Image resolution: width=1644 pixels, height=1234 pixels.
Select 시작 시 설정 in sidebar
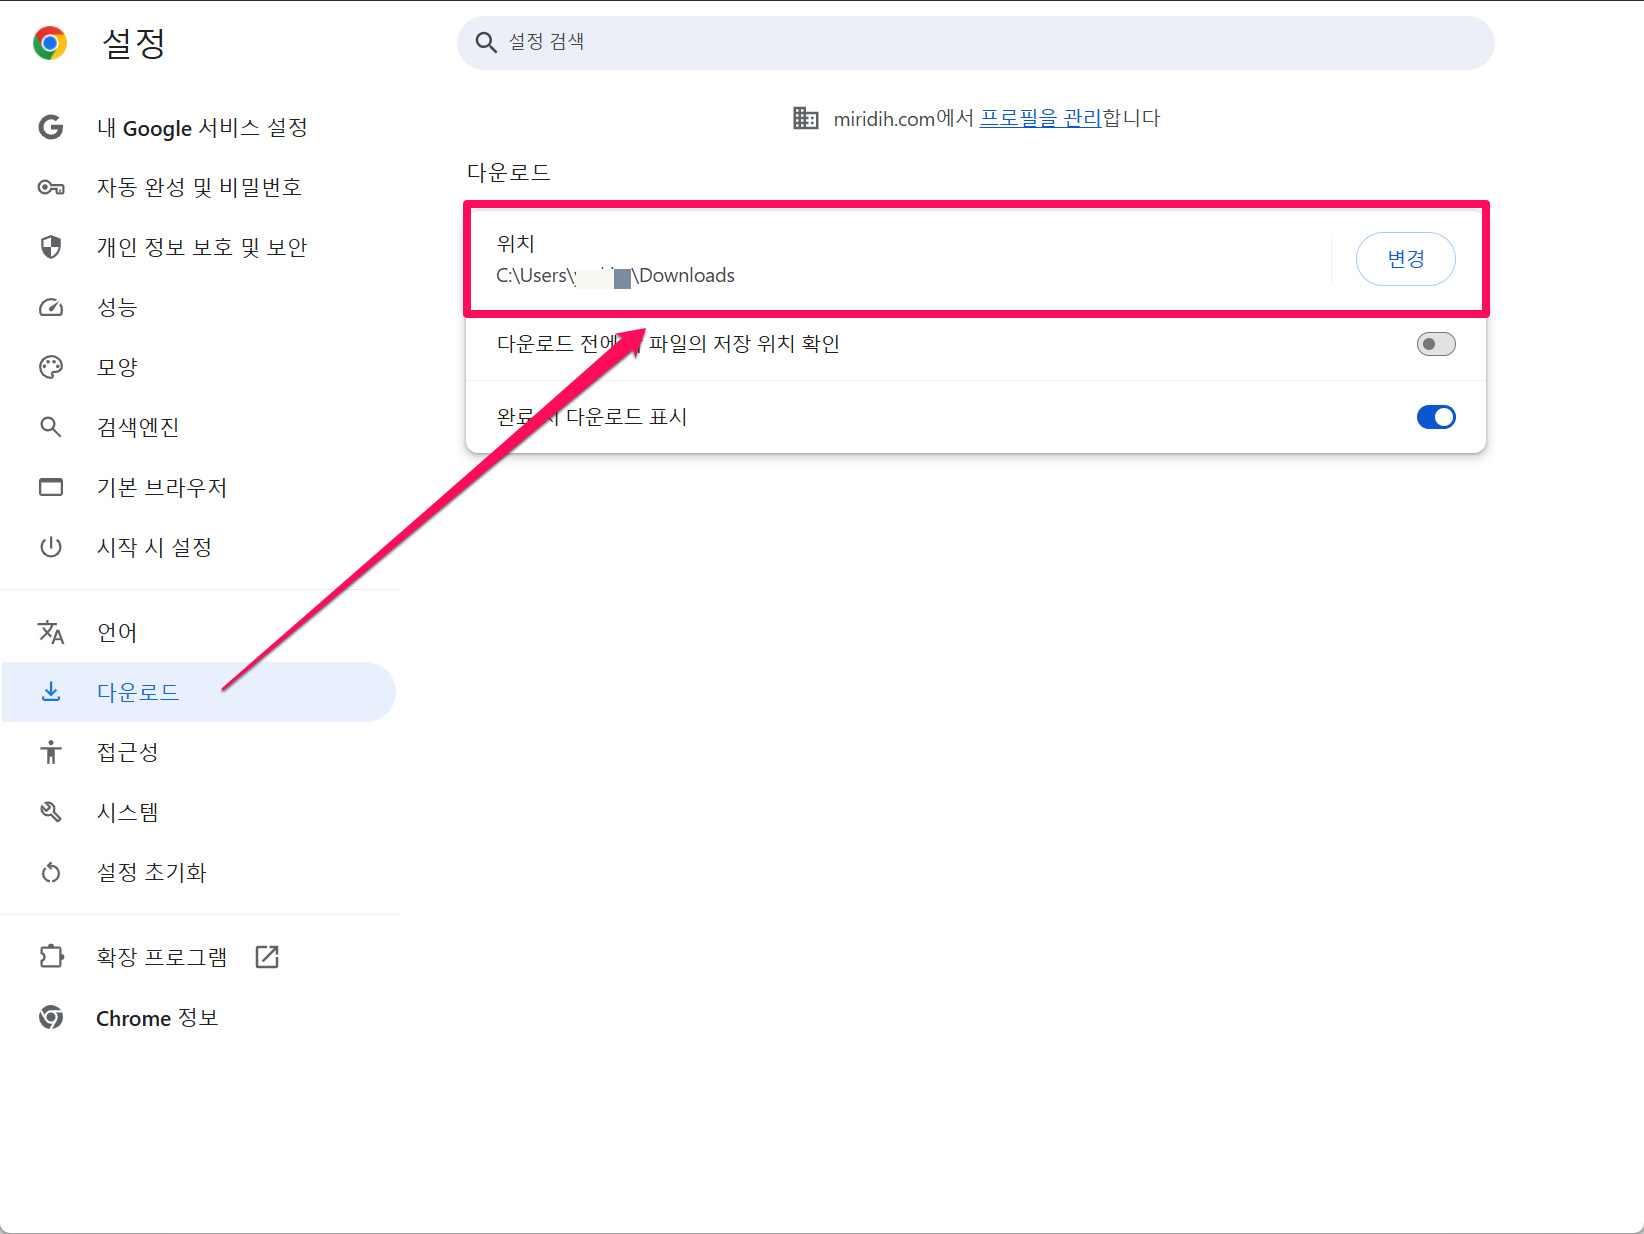[x=154, y=547]
